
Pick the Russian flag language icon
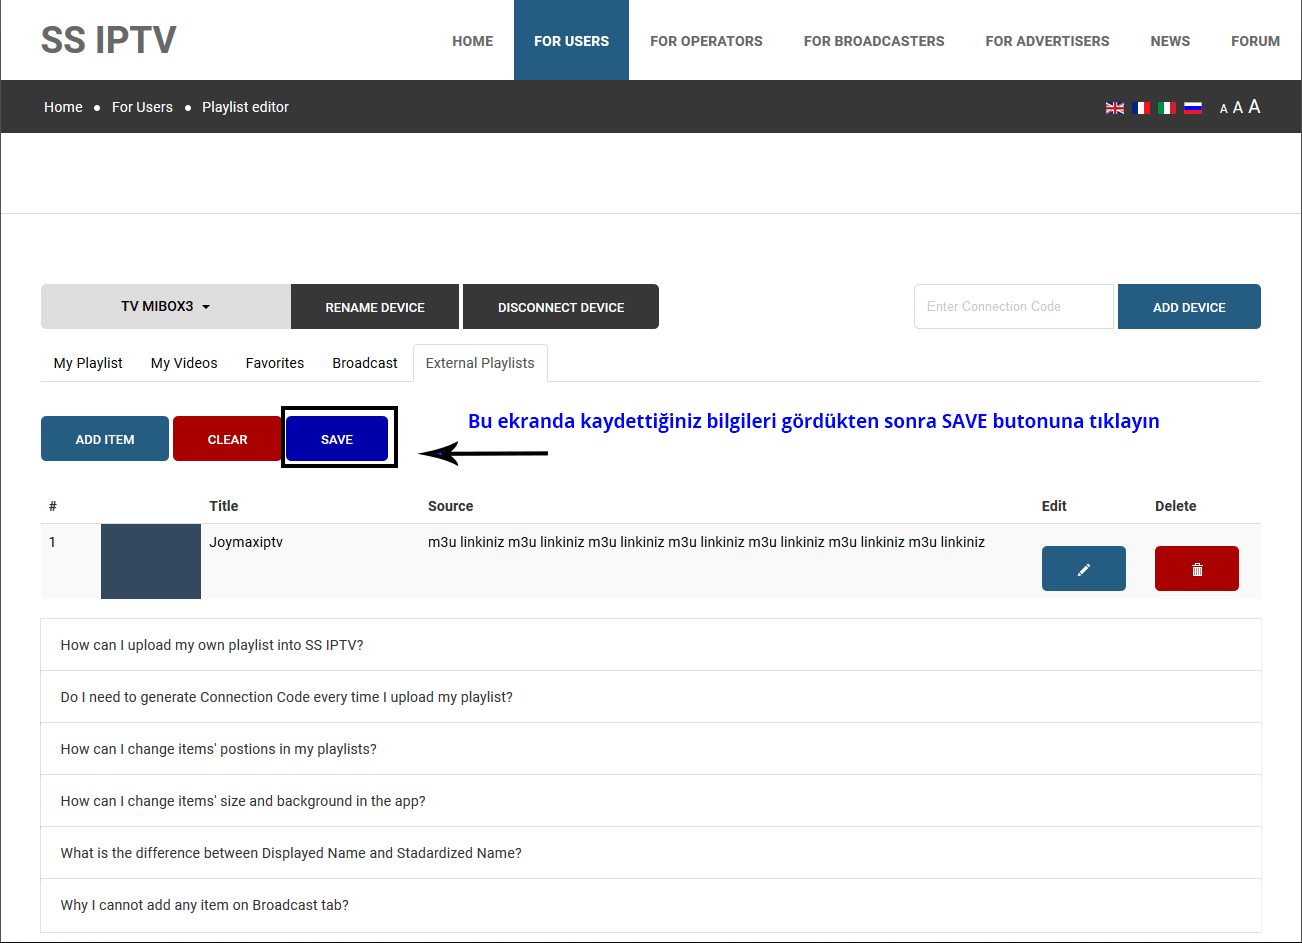tap(1192, 108)
